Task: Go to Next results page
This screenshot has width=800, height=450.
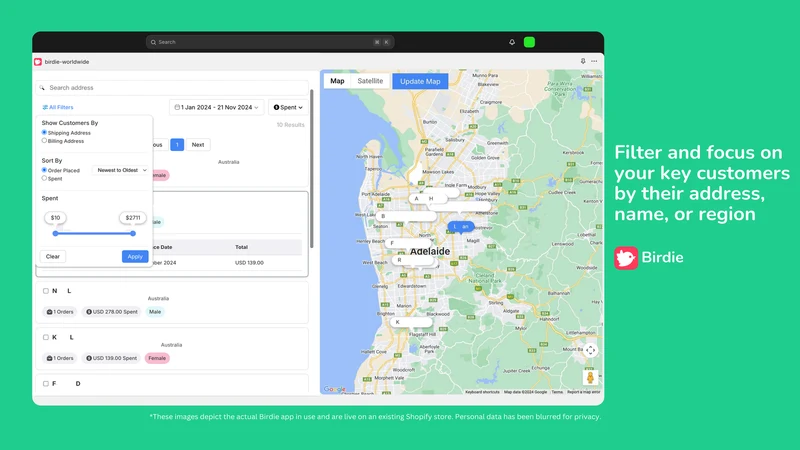Action: (198, 145)
